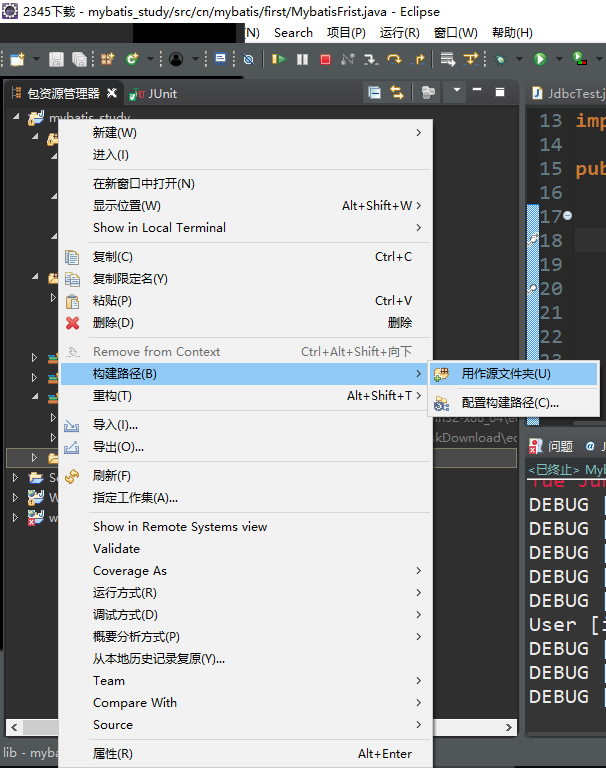Click 配置构建路径(C)... in submenu

(514, 403)
